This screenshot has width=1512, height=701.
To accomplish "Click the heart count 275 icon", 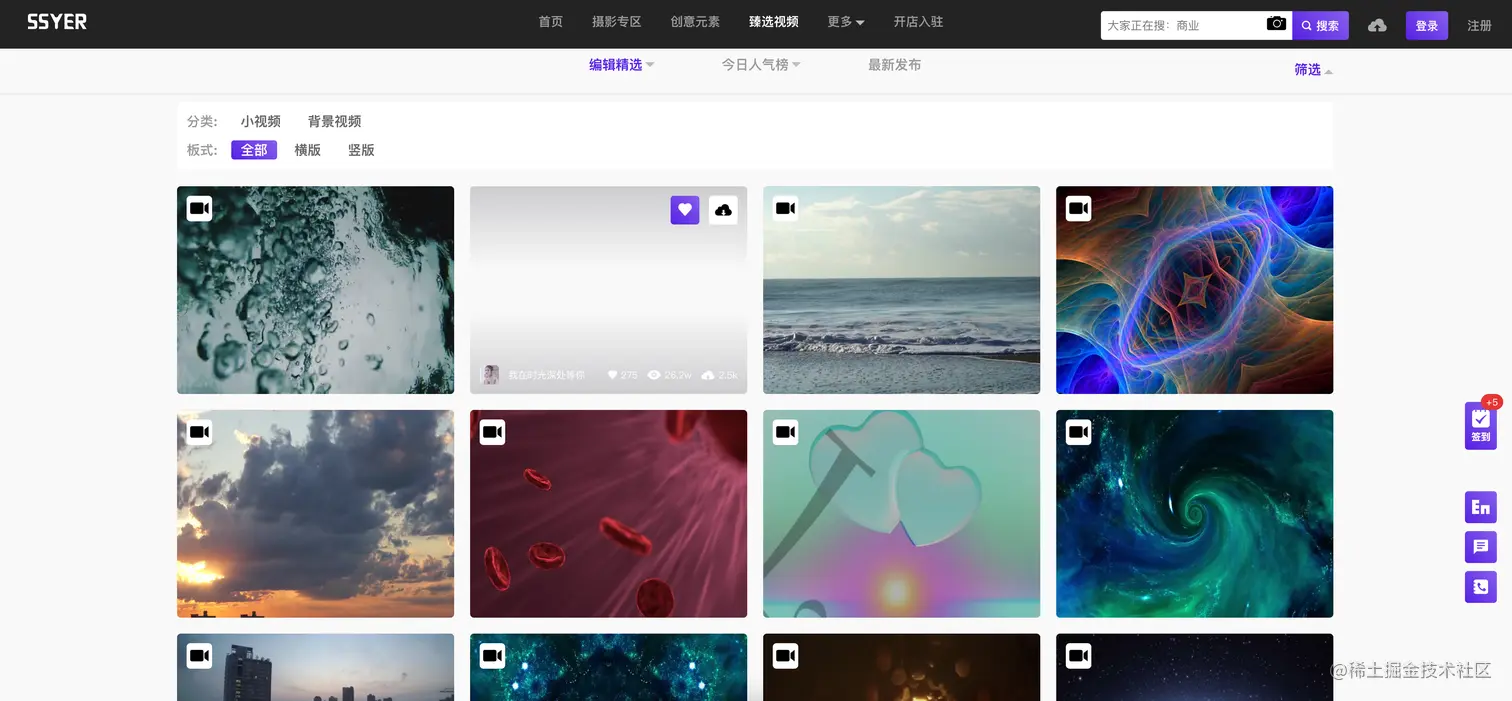I will (x=612, y=375).
